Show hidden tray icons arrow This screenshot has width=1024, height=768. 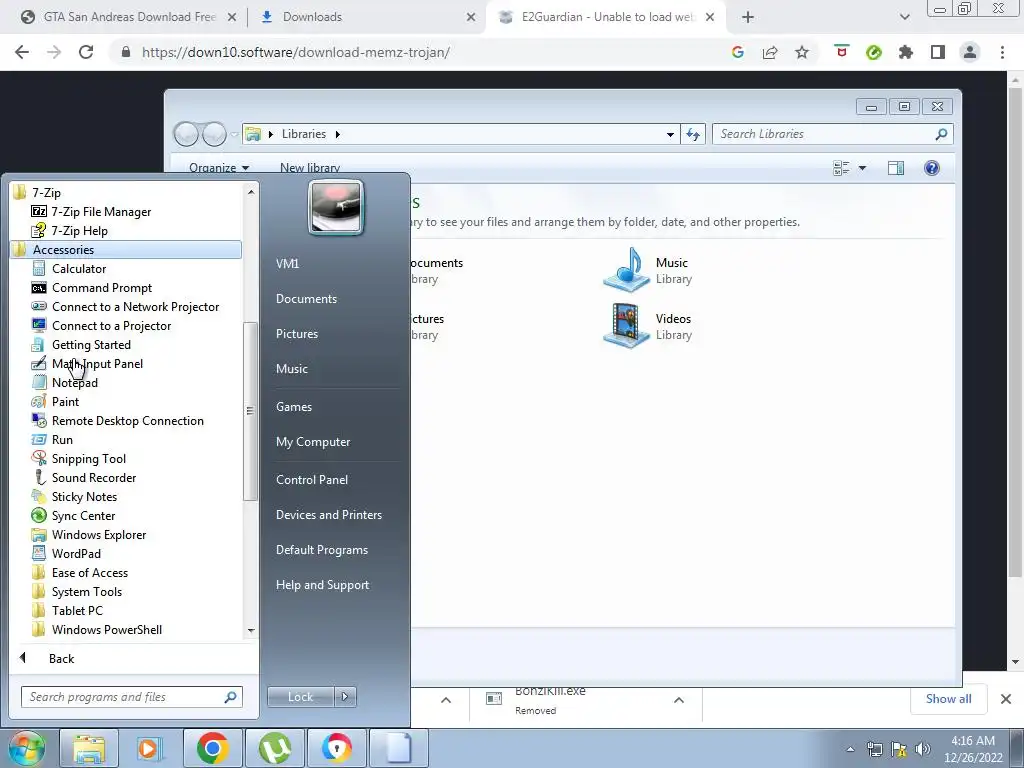click(850, 749)
